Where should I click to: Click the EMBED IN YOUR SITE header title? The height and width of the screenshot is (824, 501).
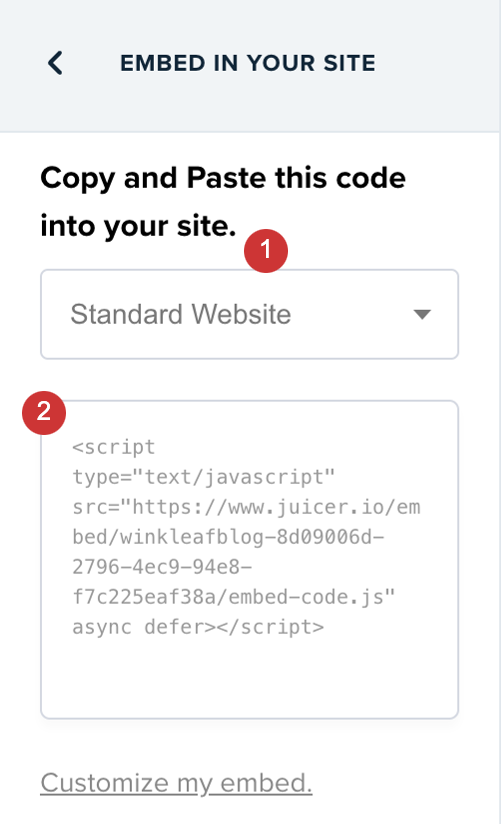tap(248, 63)
